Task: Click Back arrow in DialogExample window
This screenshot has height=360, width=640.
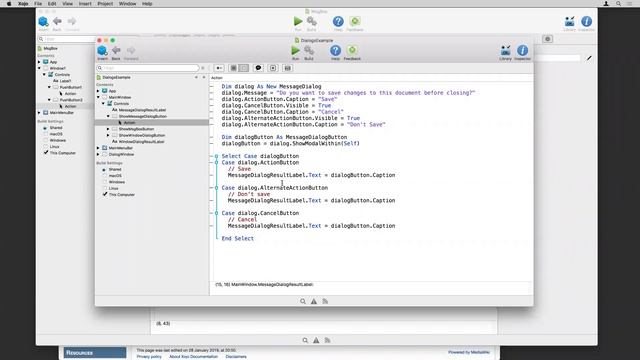Action: click(x=116, y=50)
